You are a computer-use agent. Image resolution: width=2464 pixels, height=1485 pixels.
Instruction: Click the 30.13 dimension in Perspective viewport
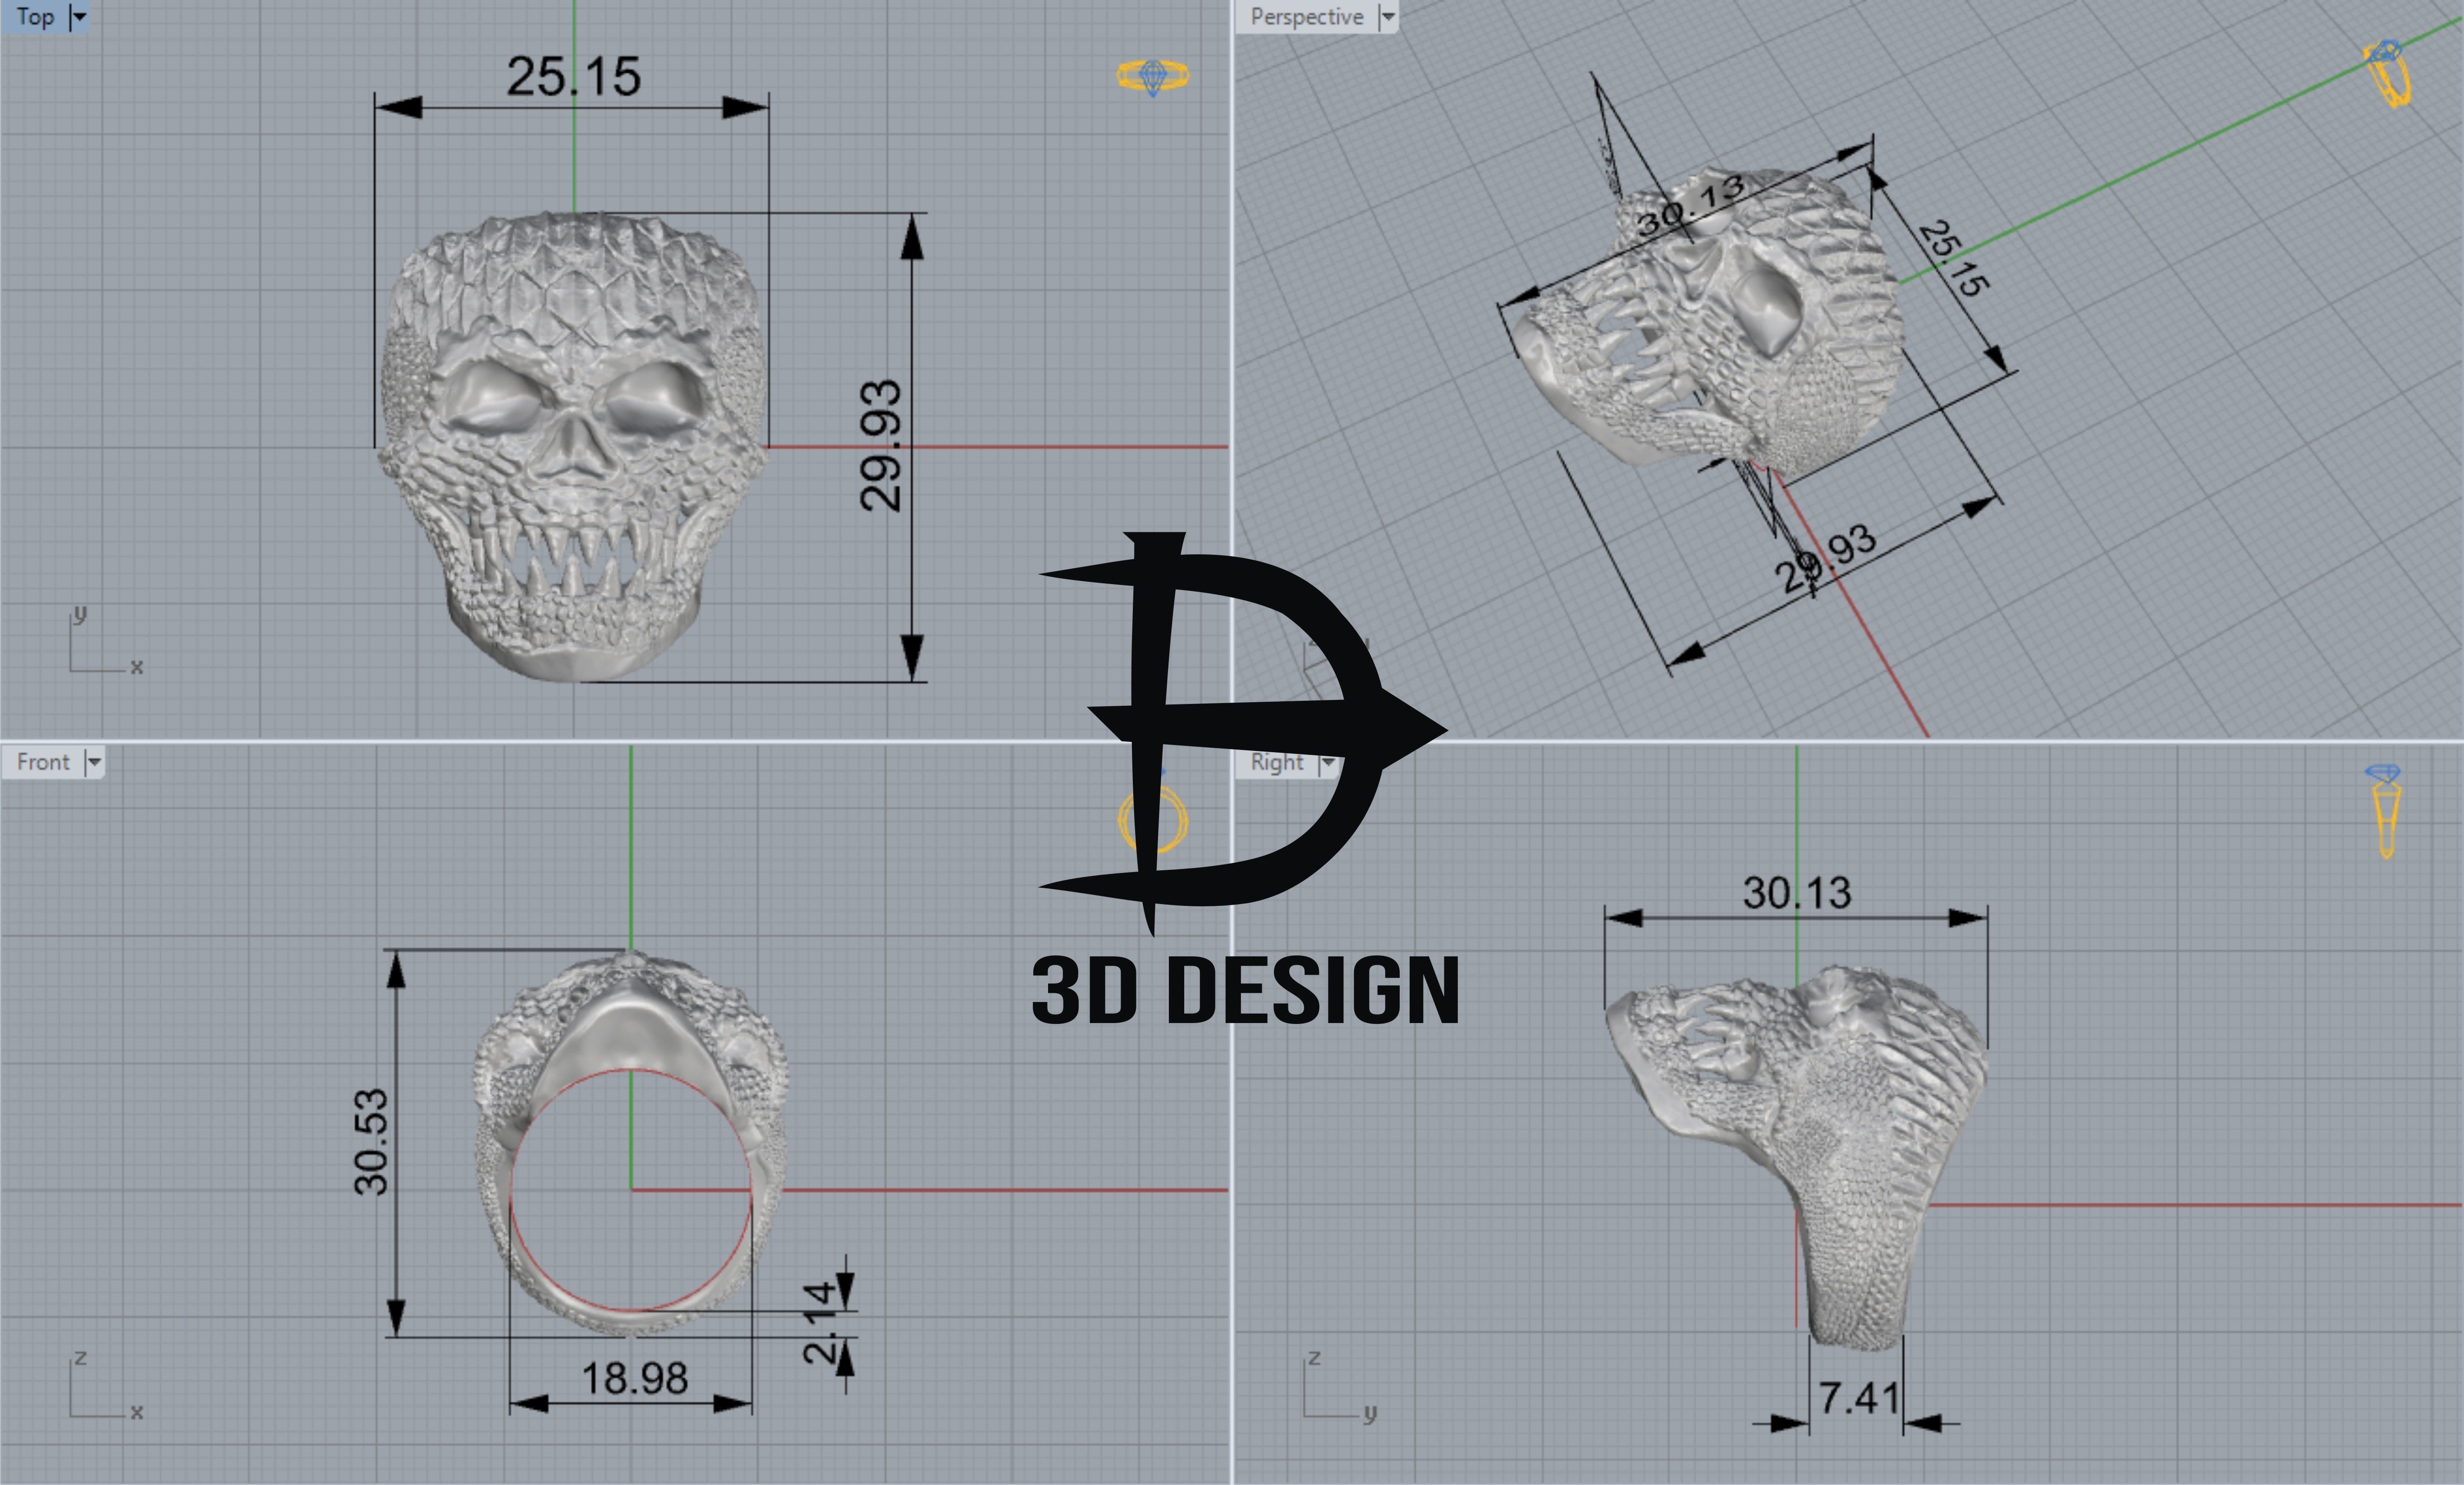point(1692,207)
